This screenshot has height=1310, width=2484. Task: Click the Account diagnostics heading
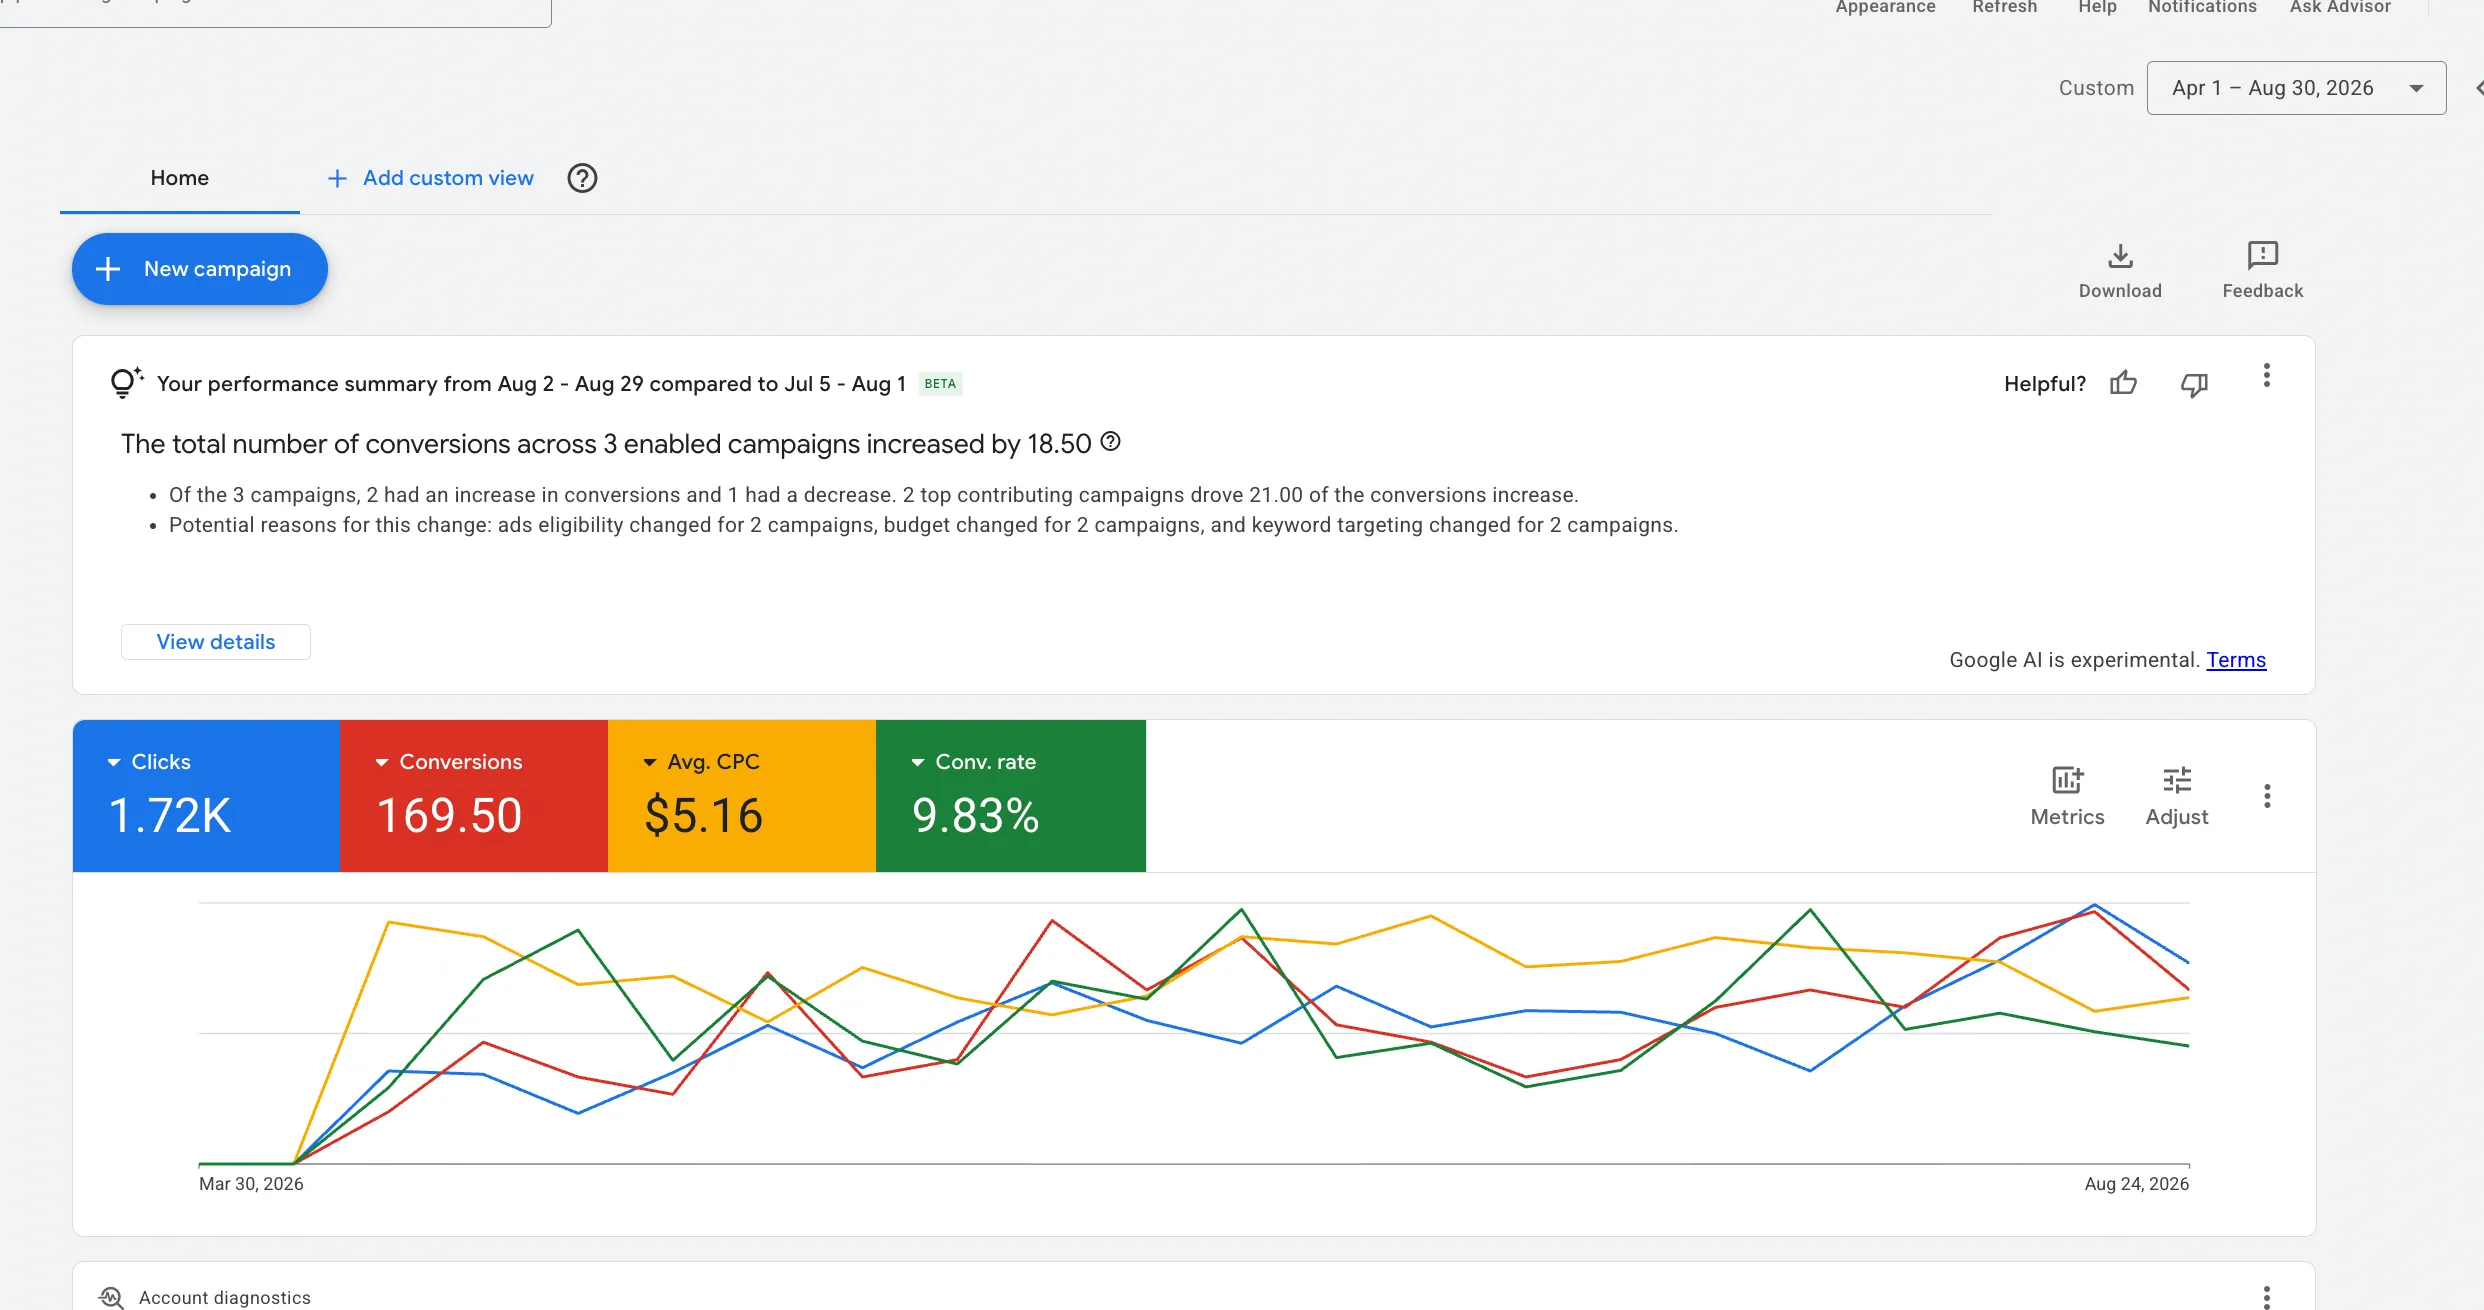225,1297
